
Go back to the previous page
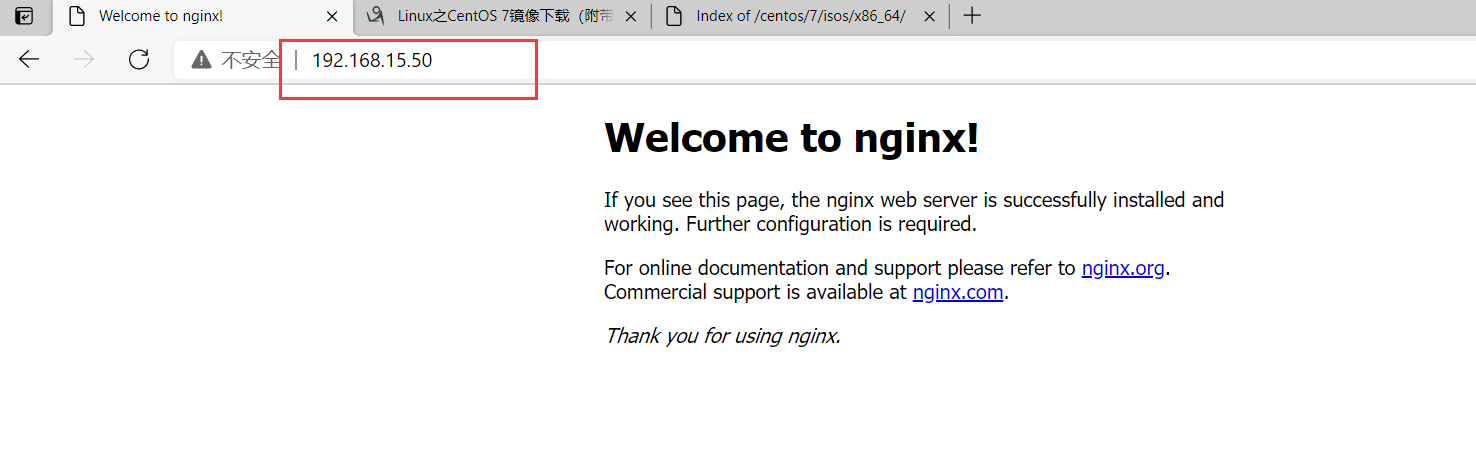29,60
